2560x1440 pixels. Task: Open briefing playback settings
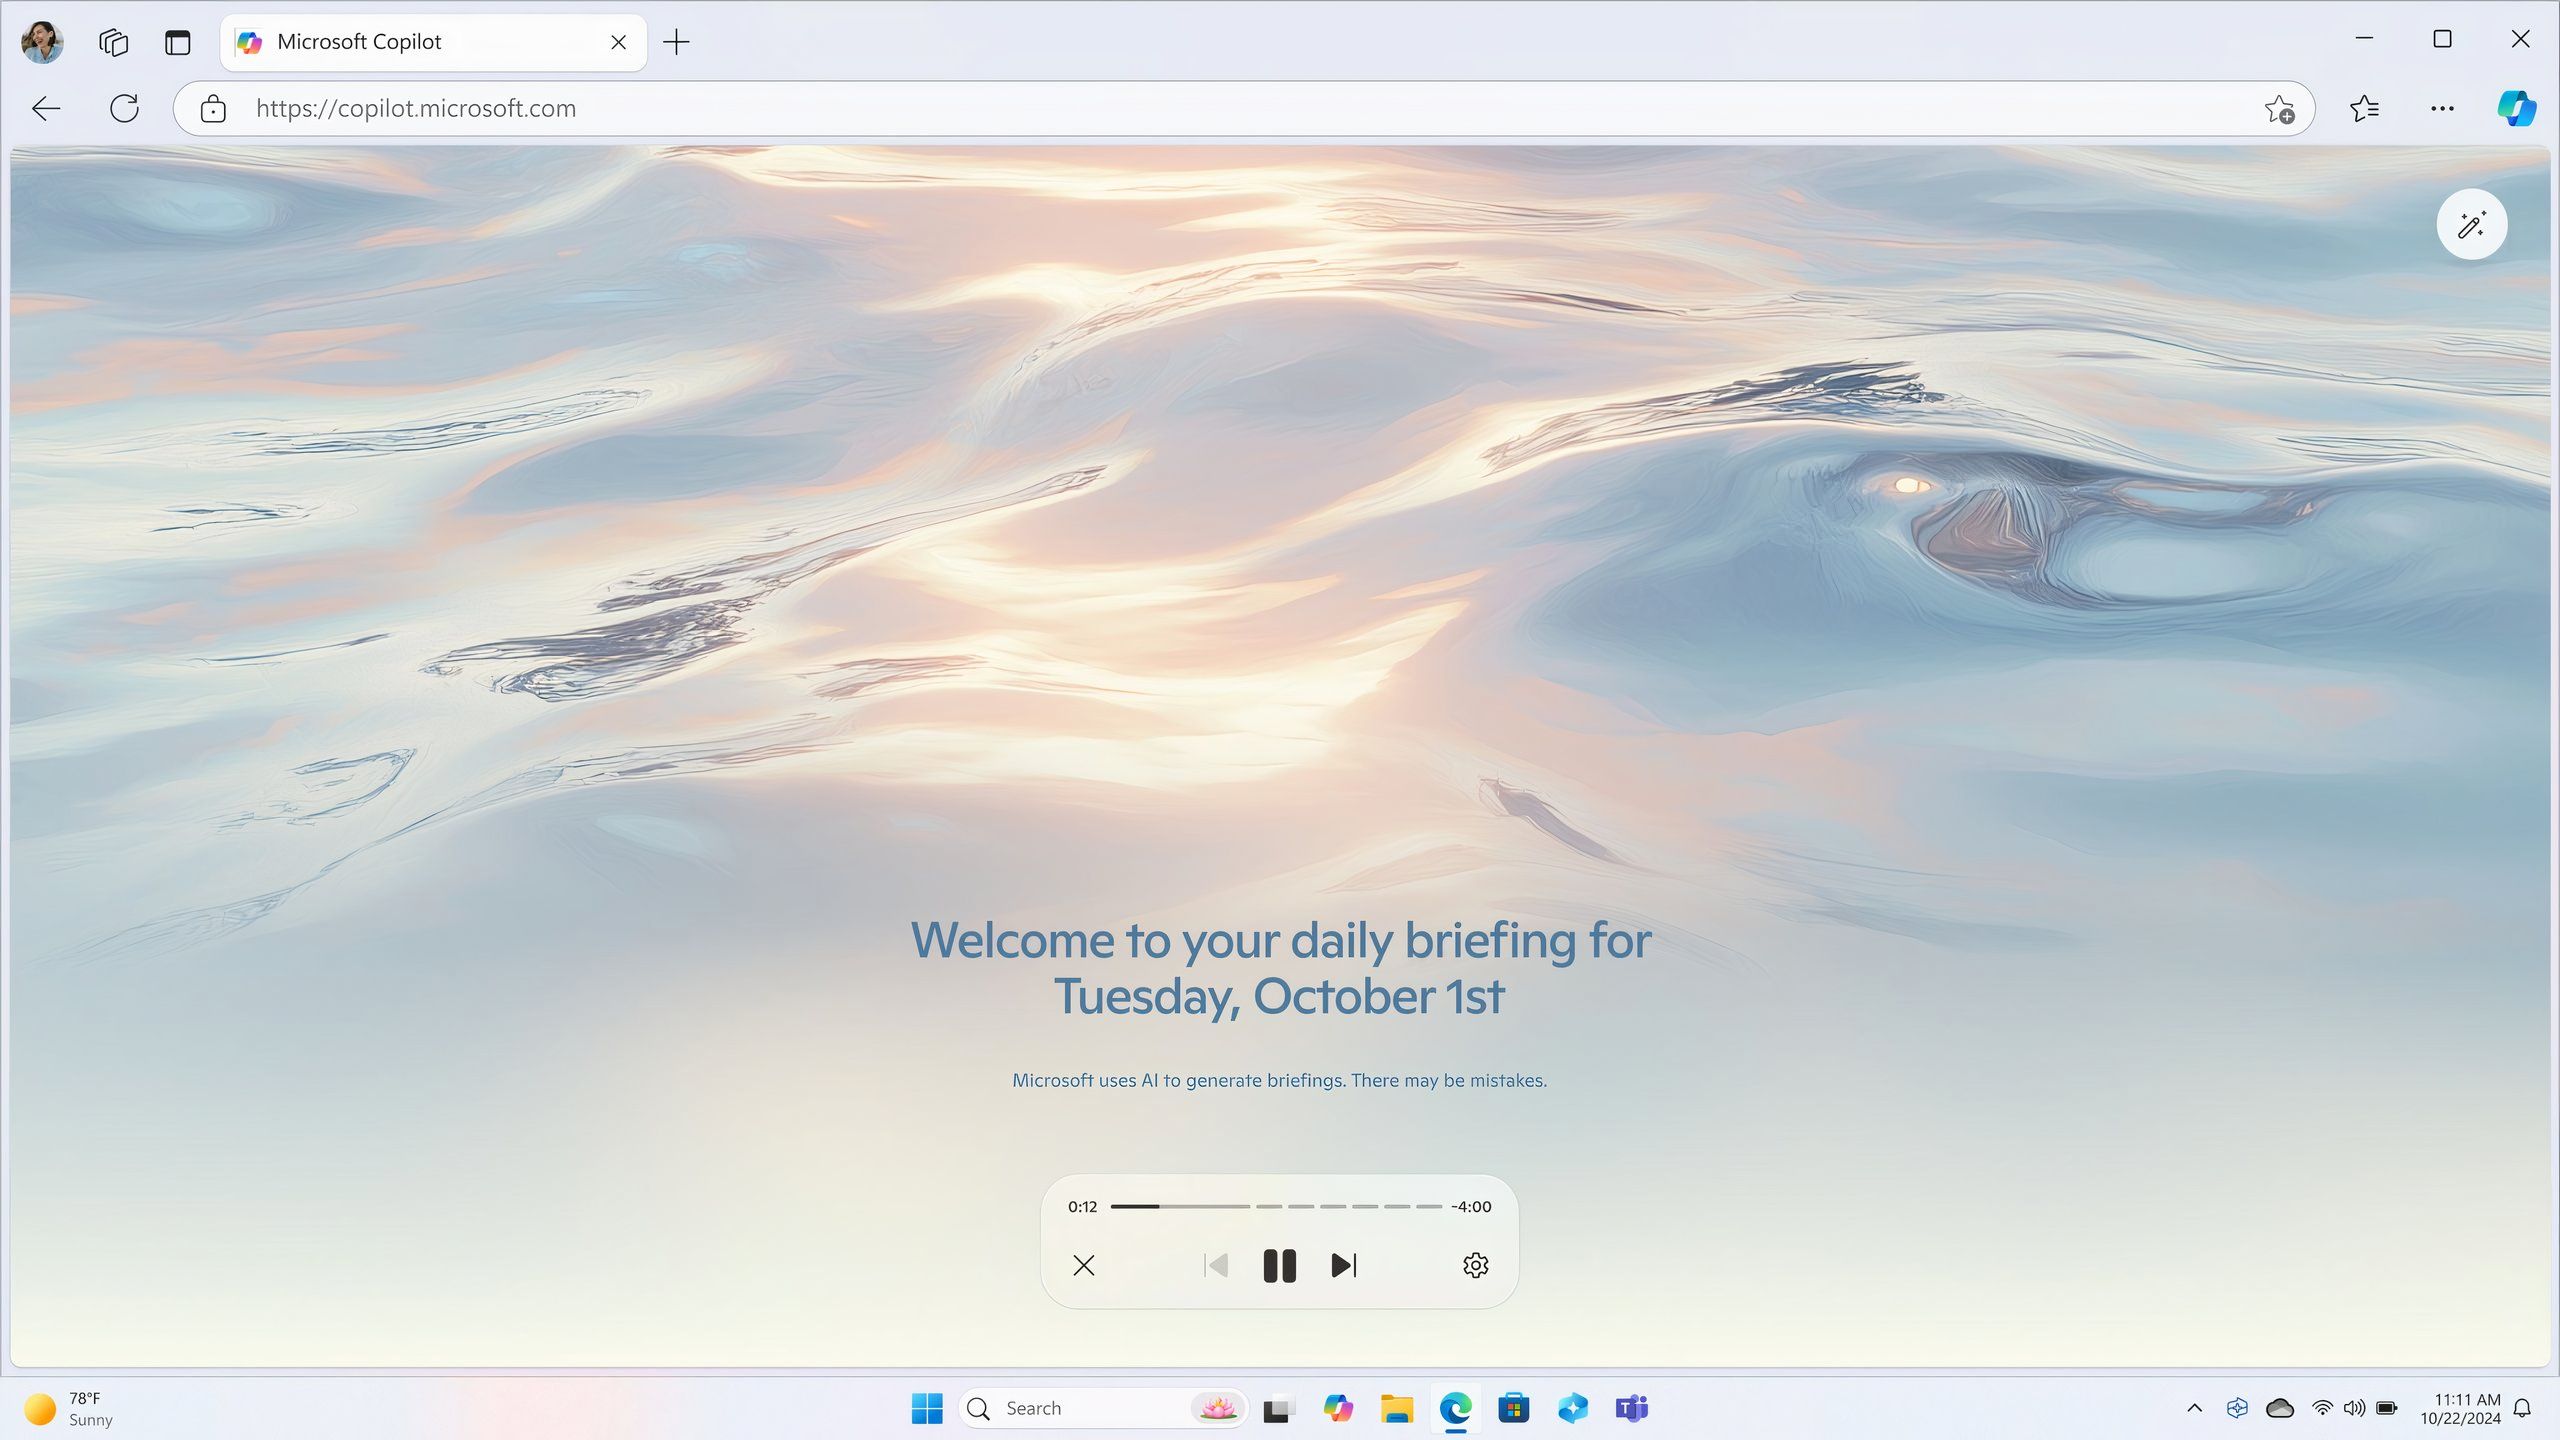point(1473,1266)
